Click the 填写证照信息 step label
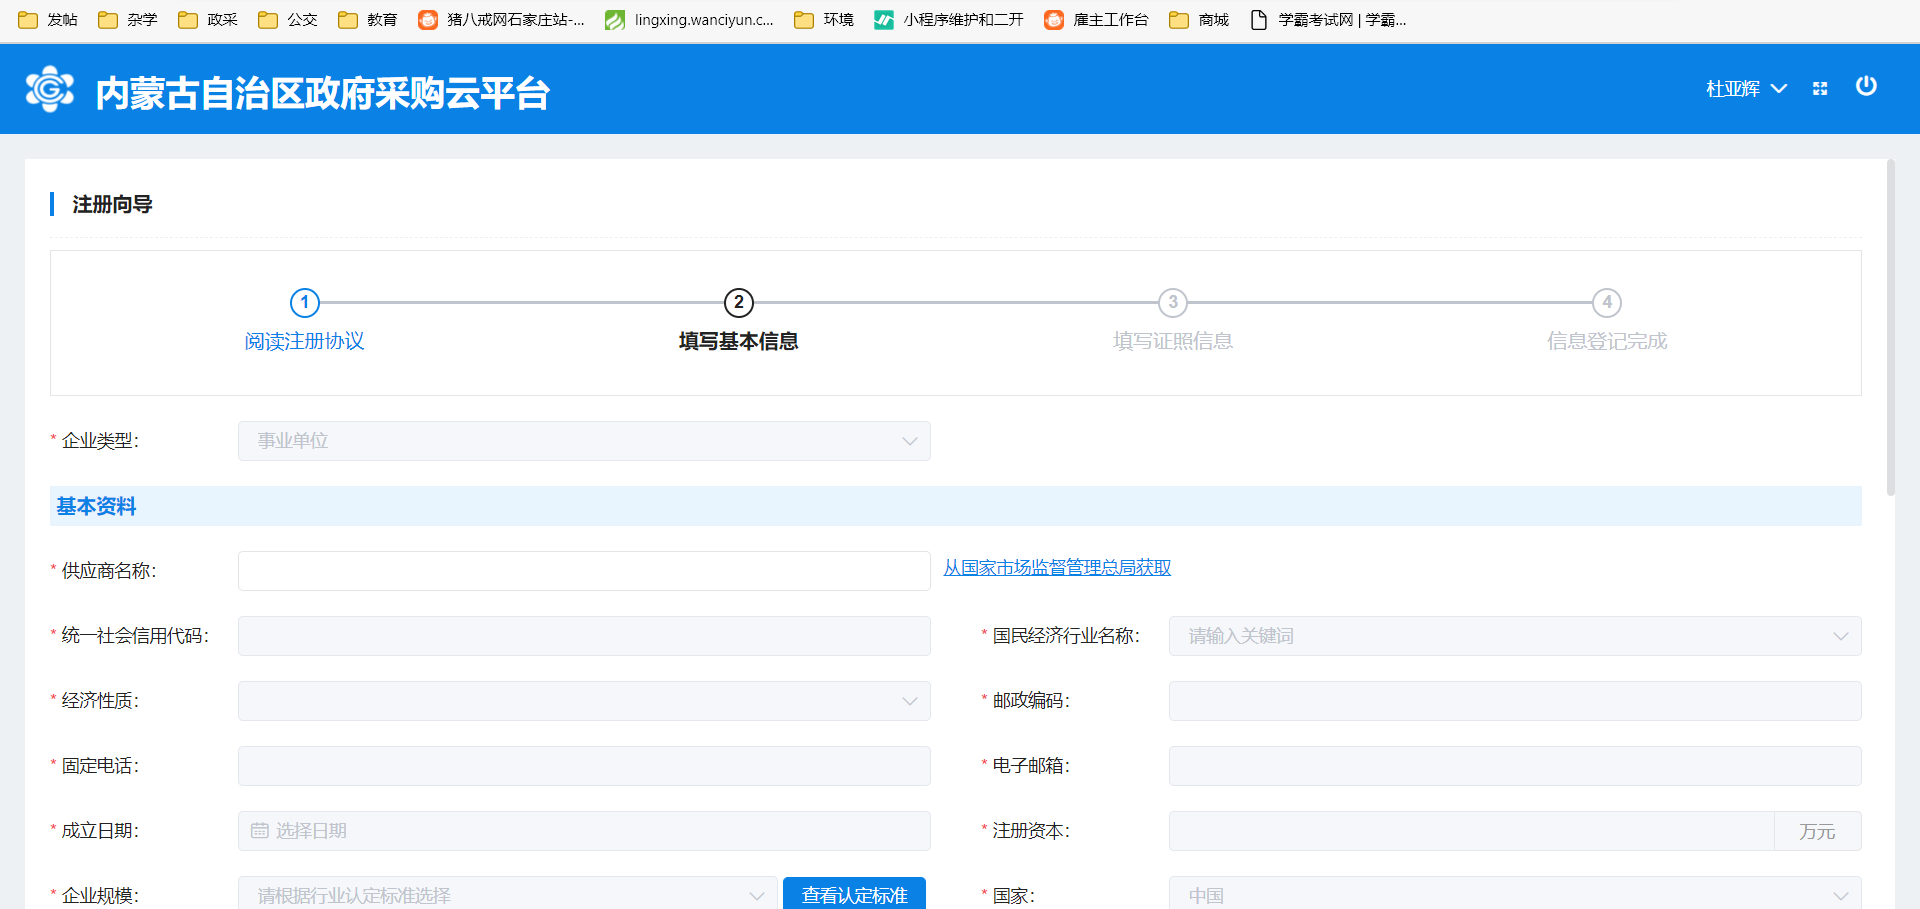 (1173, 341)
